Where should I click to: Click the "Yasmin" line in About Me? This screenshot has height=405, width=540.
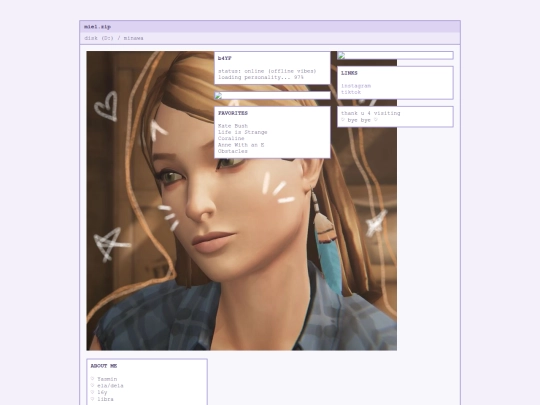pos(104,379)
